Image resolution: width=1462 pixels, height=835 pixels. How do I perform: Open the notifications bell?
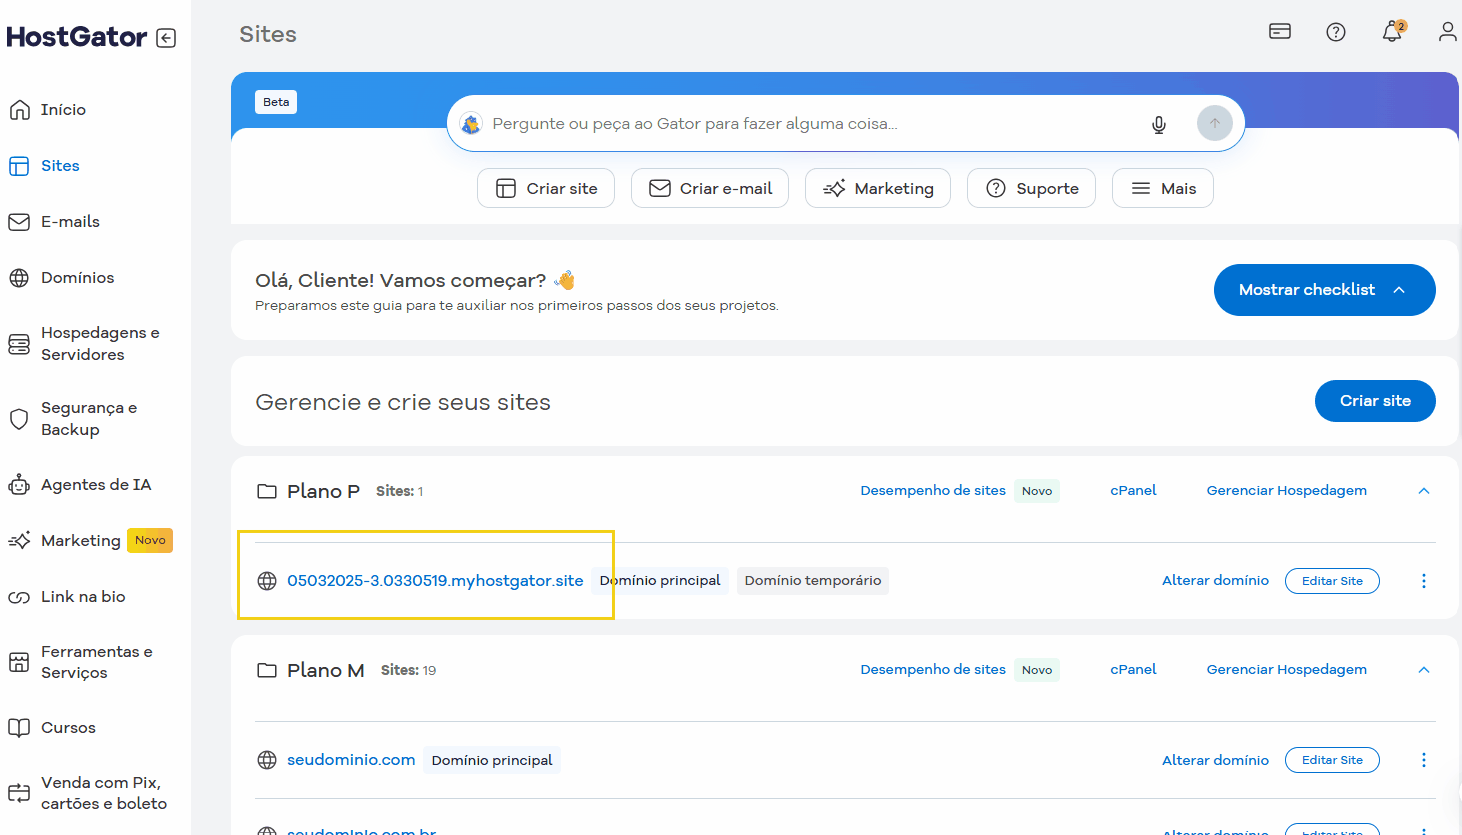click(x=1392, y=32)
